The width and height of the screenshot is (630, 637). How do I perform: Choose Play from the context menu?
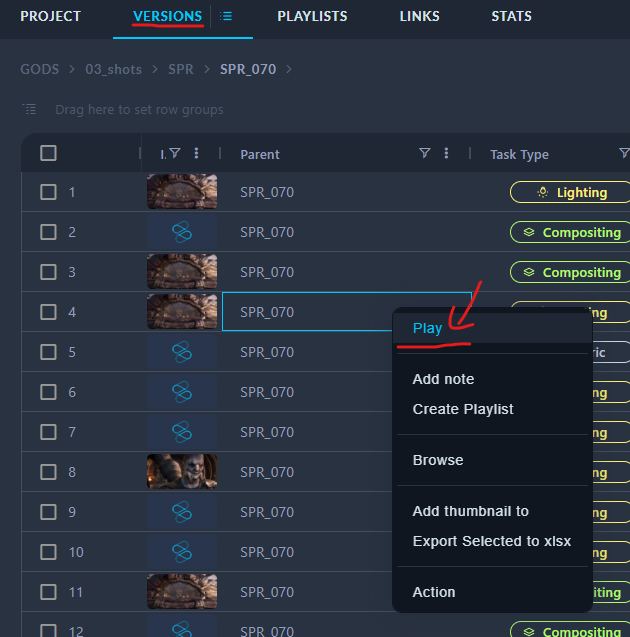tap(492, 328)
